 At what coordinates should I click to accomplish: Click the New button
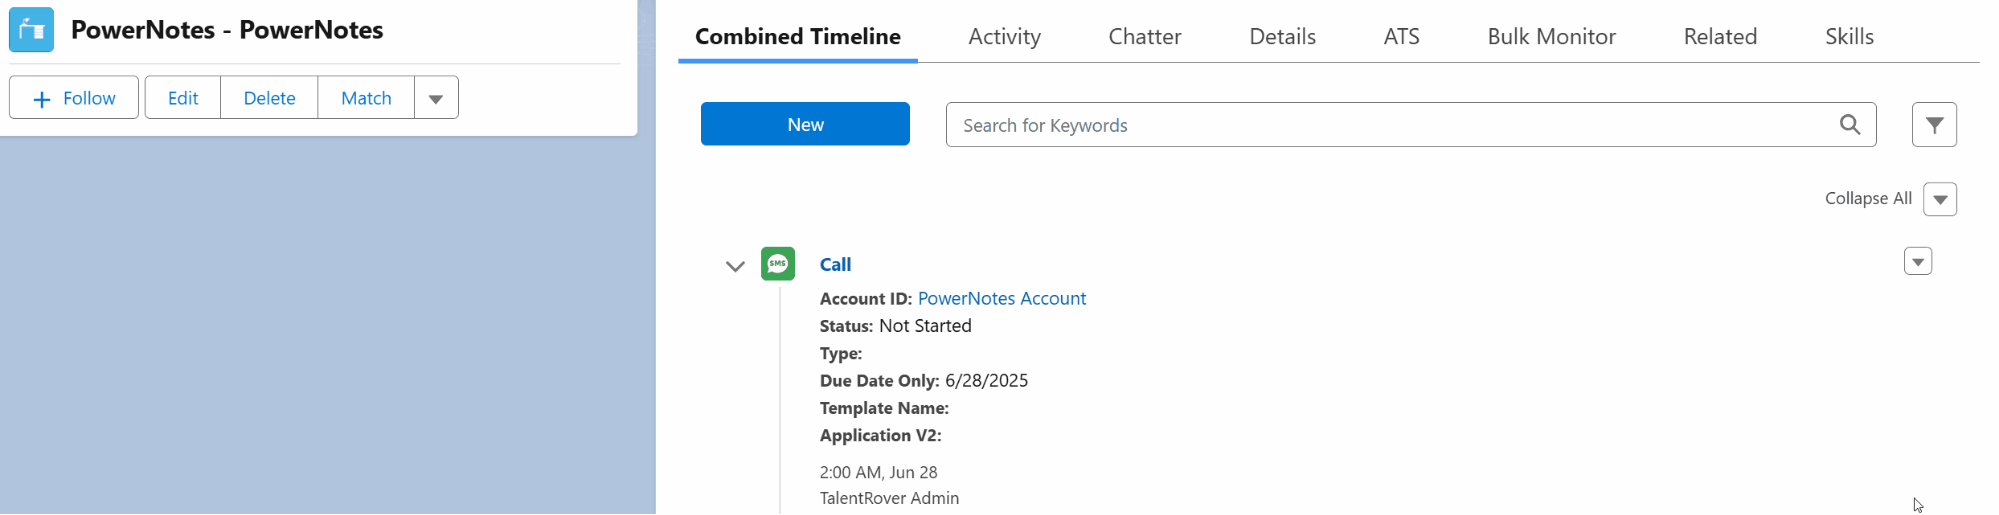pyautogui.click(x=805, y=124)
